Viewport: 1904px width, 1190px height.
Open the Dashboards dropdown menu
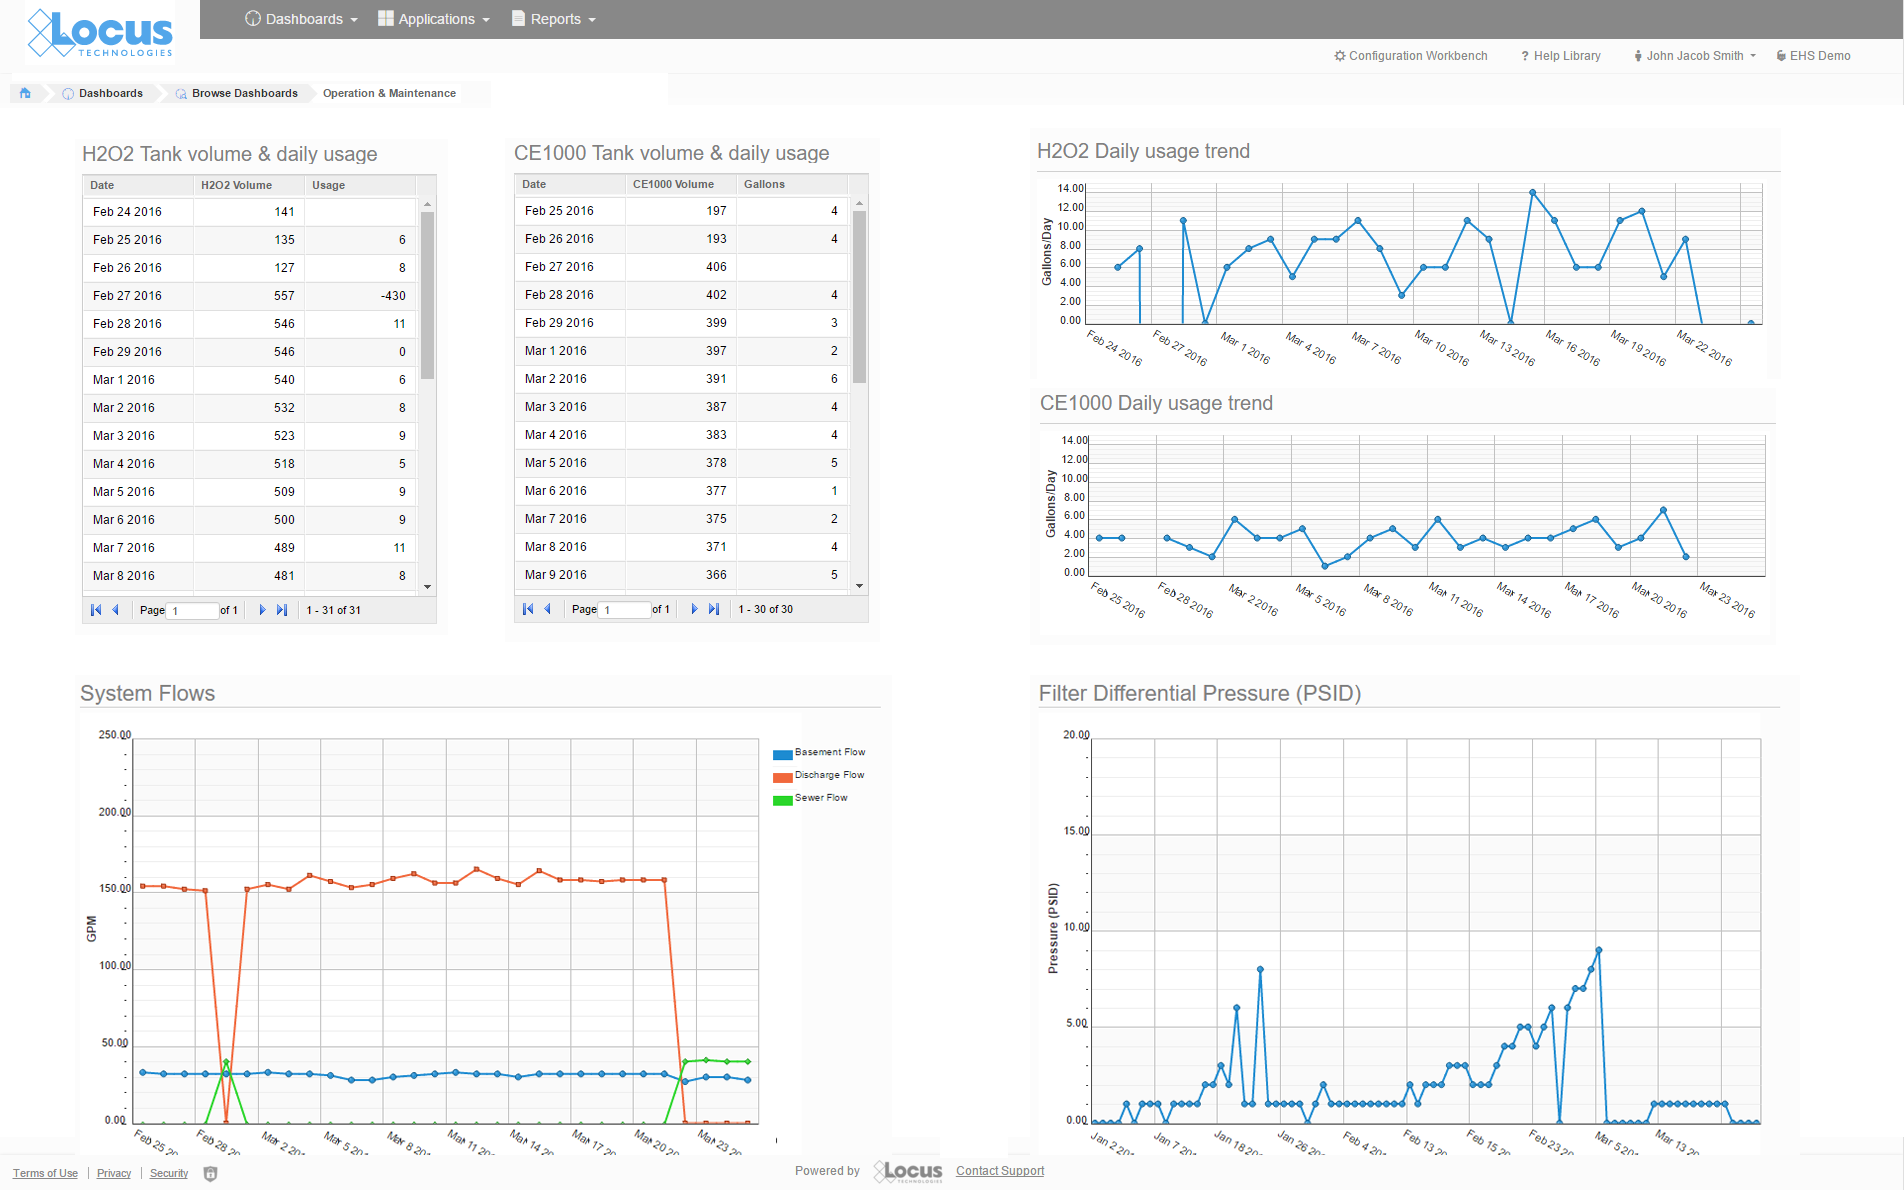(300, 18)
